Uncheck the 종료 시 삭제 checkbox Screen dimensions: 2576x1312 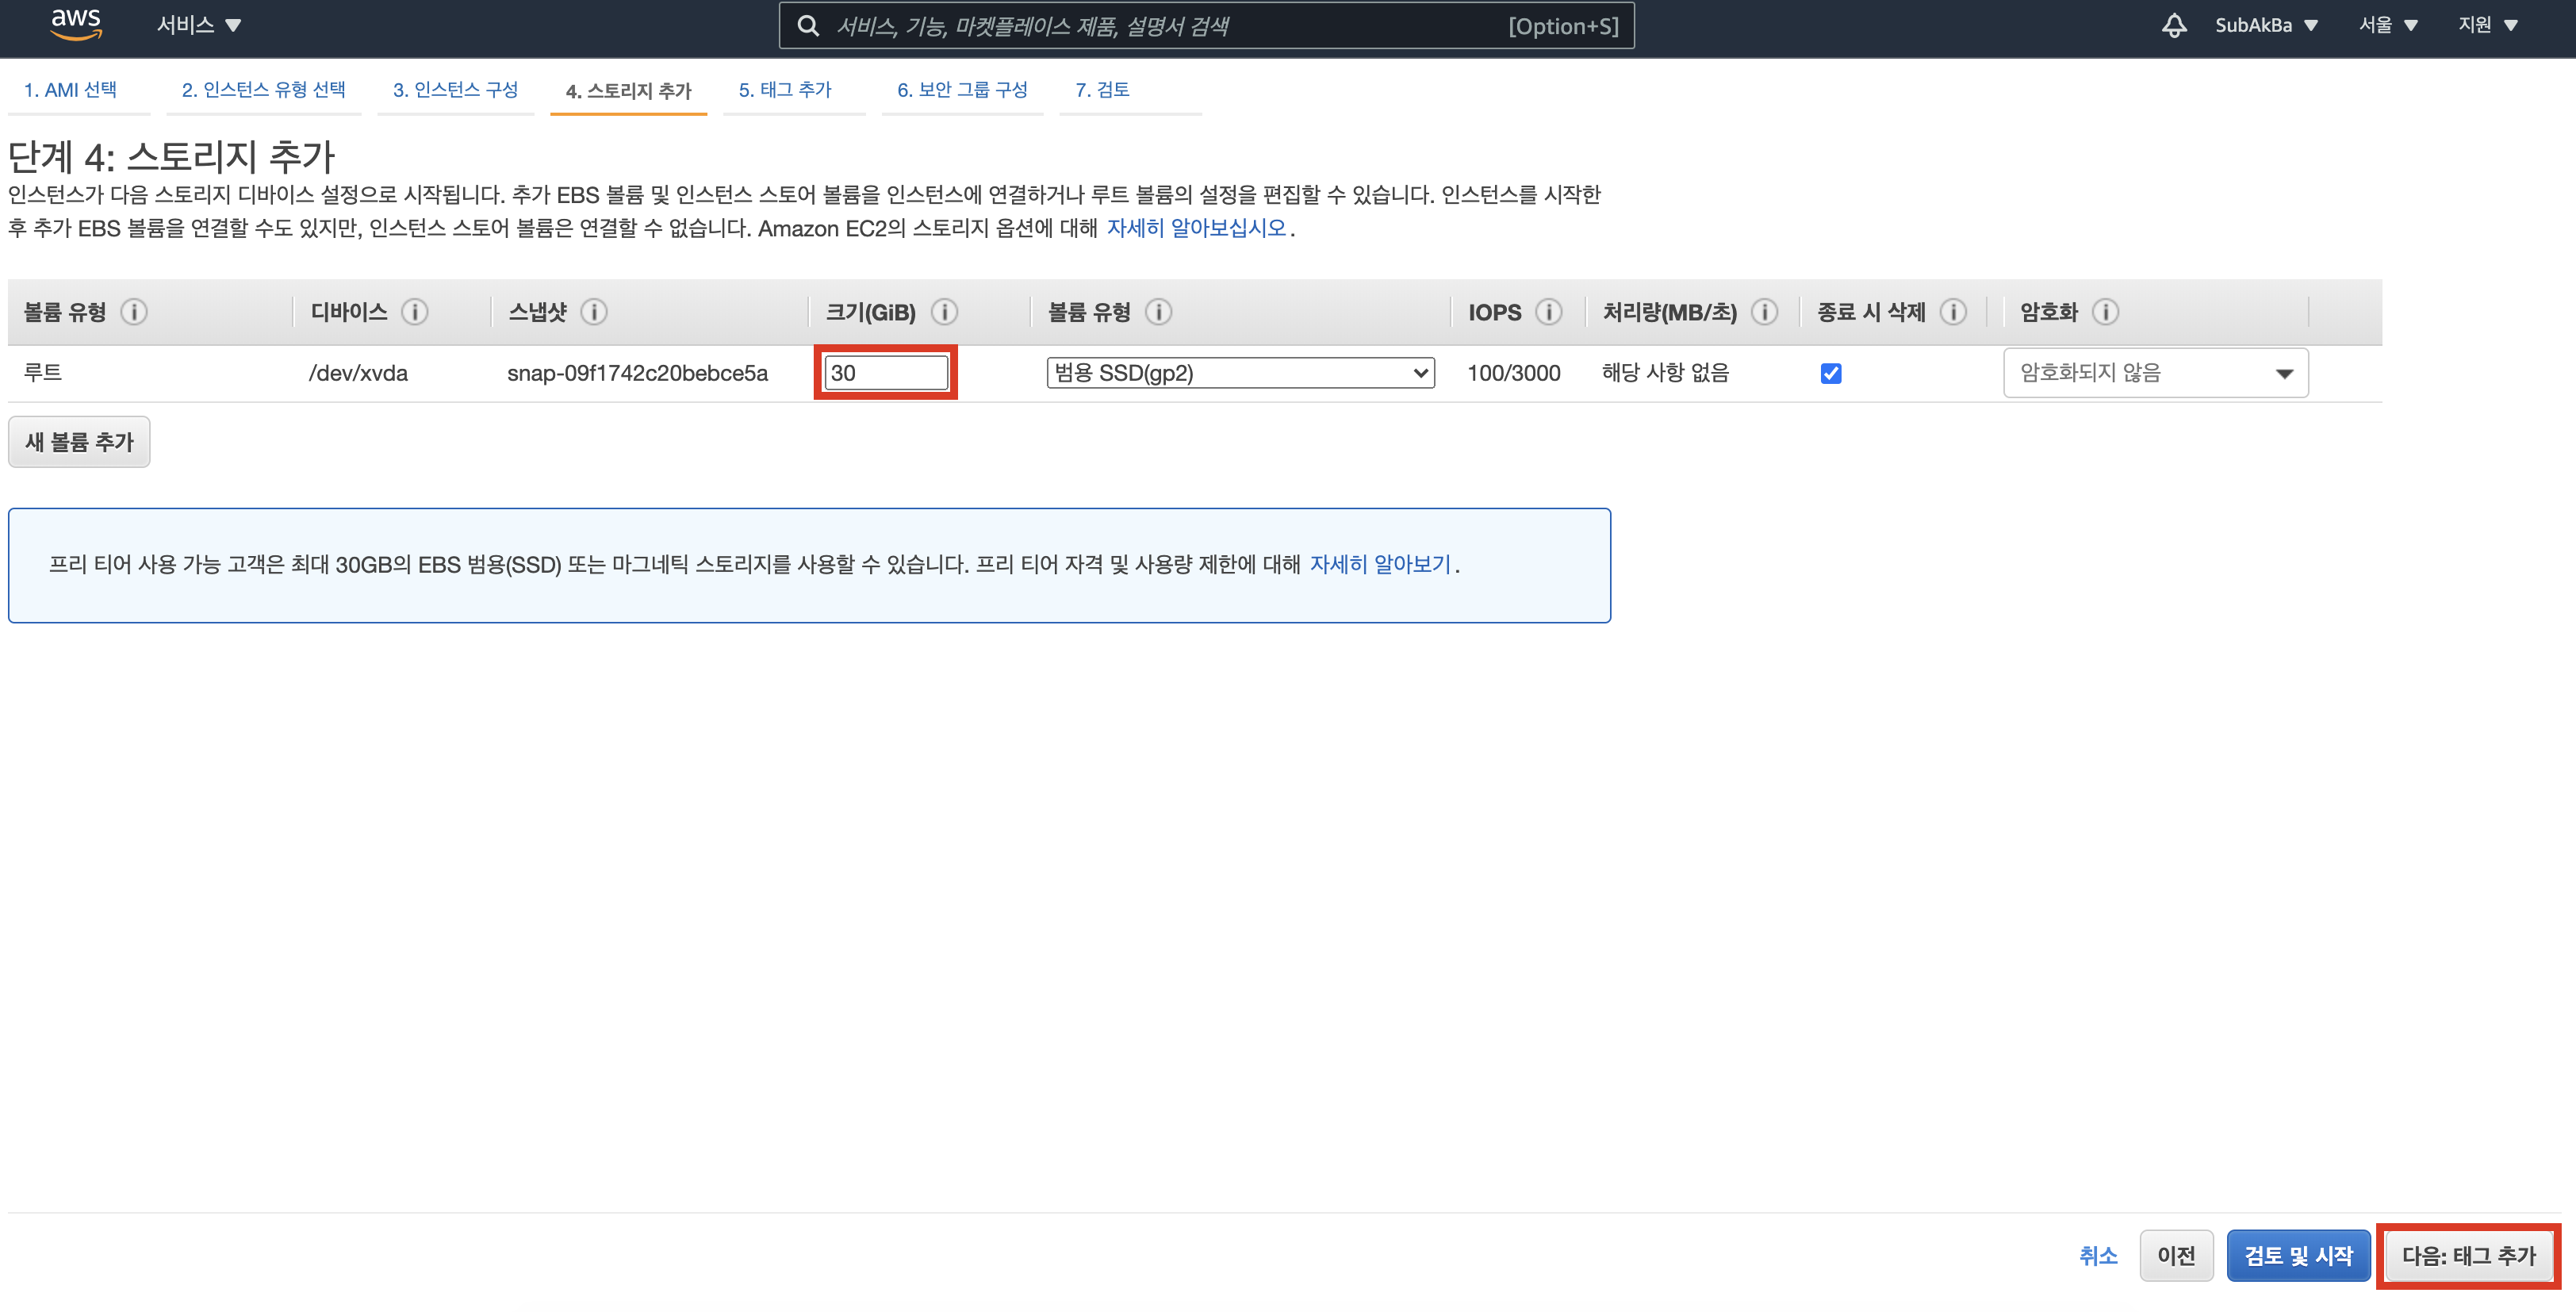[1831, 373]
